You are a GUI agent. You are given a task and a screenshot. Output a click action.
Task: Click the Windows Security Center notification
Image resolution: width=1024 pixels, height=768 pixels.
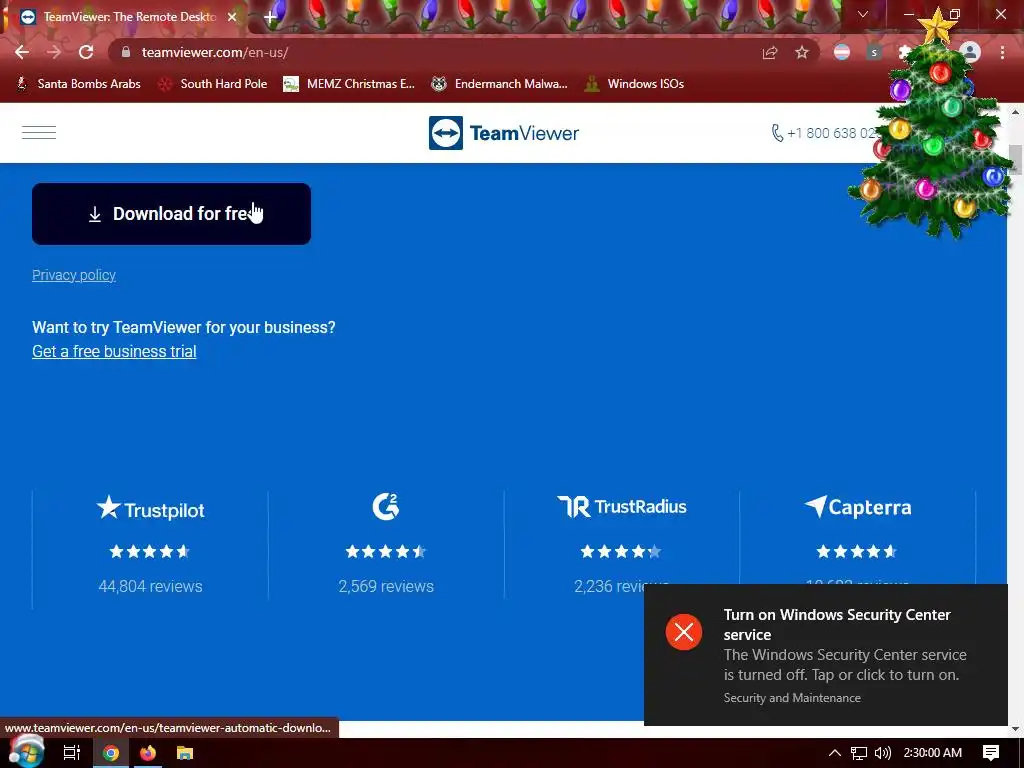pyautogui.click(x=825, y=654)
